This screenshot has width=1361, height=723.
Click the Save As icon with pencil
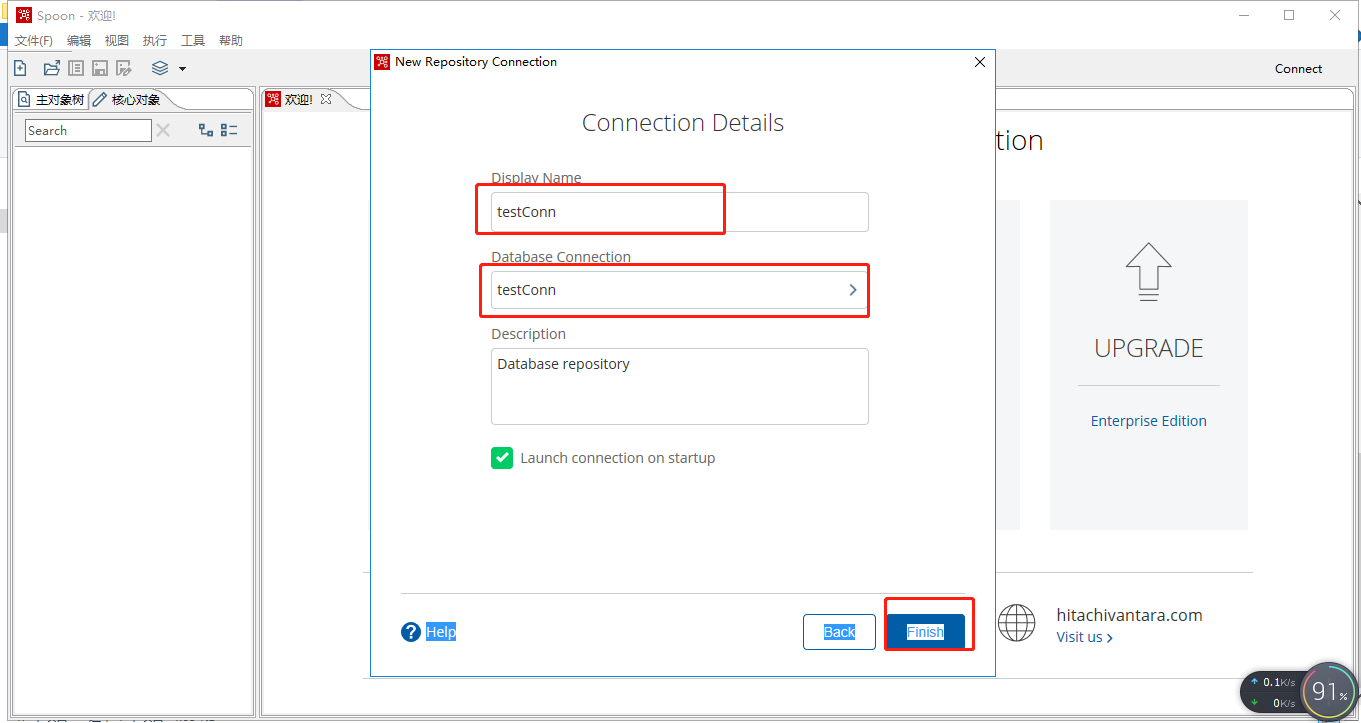(x=124, y=68)
